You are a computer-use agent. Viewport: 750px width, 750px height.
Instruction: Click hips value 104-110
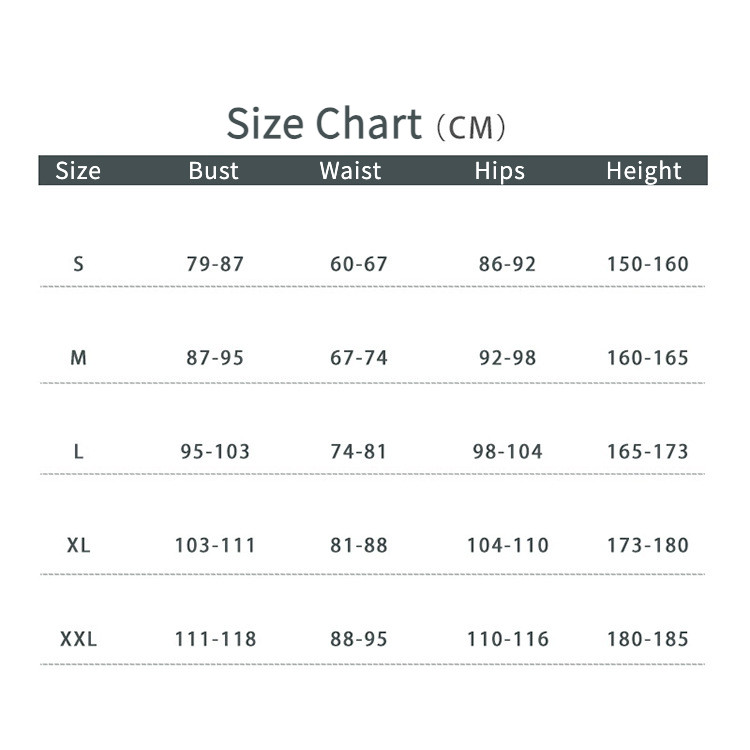(507, 546)
